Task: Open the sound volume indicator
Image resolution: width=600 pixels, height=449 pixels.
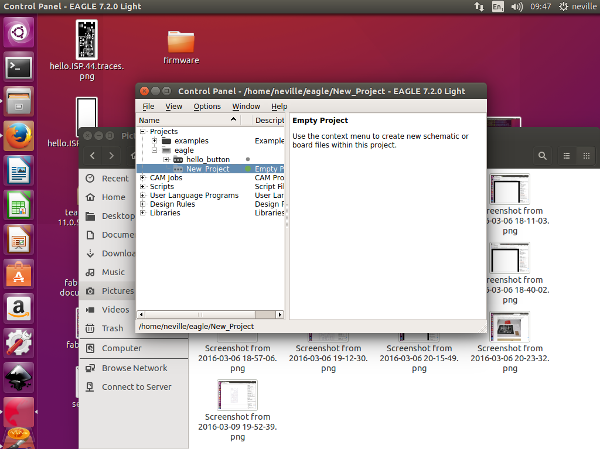Action: pyautogui.click(x=517, y=7)
